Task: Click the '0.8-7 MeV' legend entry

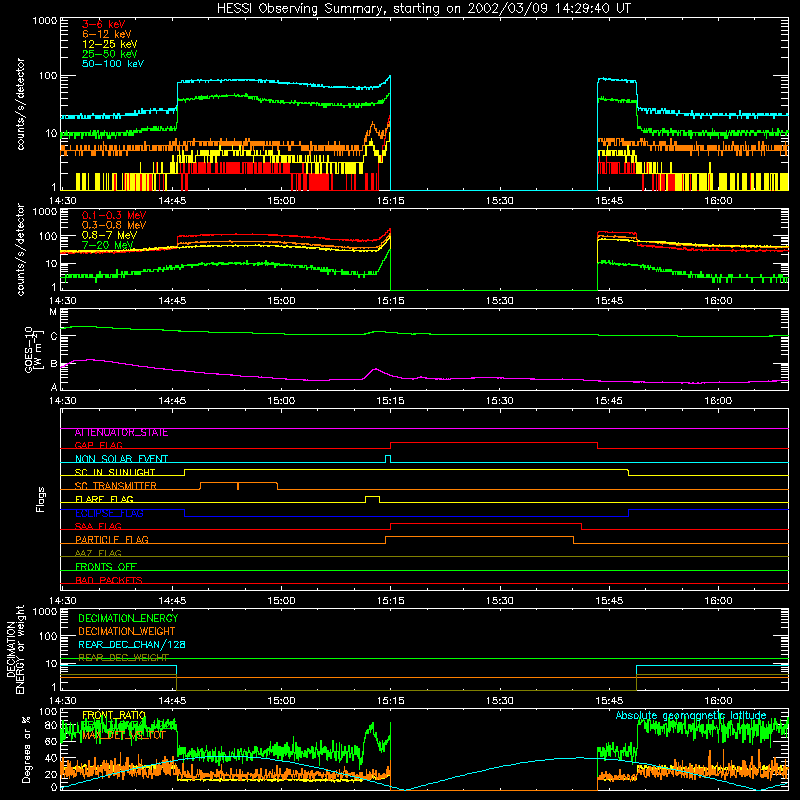Action: click(110, 235)
